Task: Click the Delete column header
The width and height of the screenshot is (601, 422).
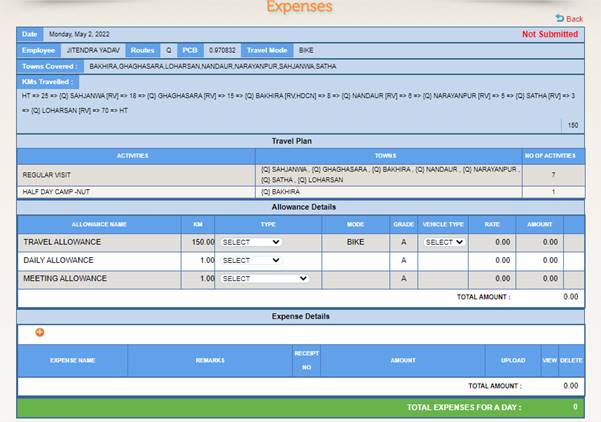Action: (x=571, y=359)
